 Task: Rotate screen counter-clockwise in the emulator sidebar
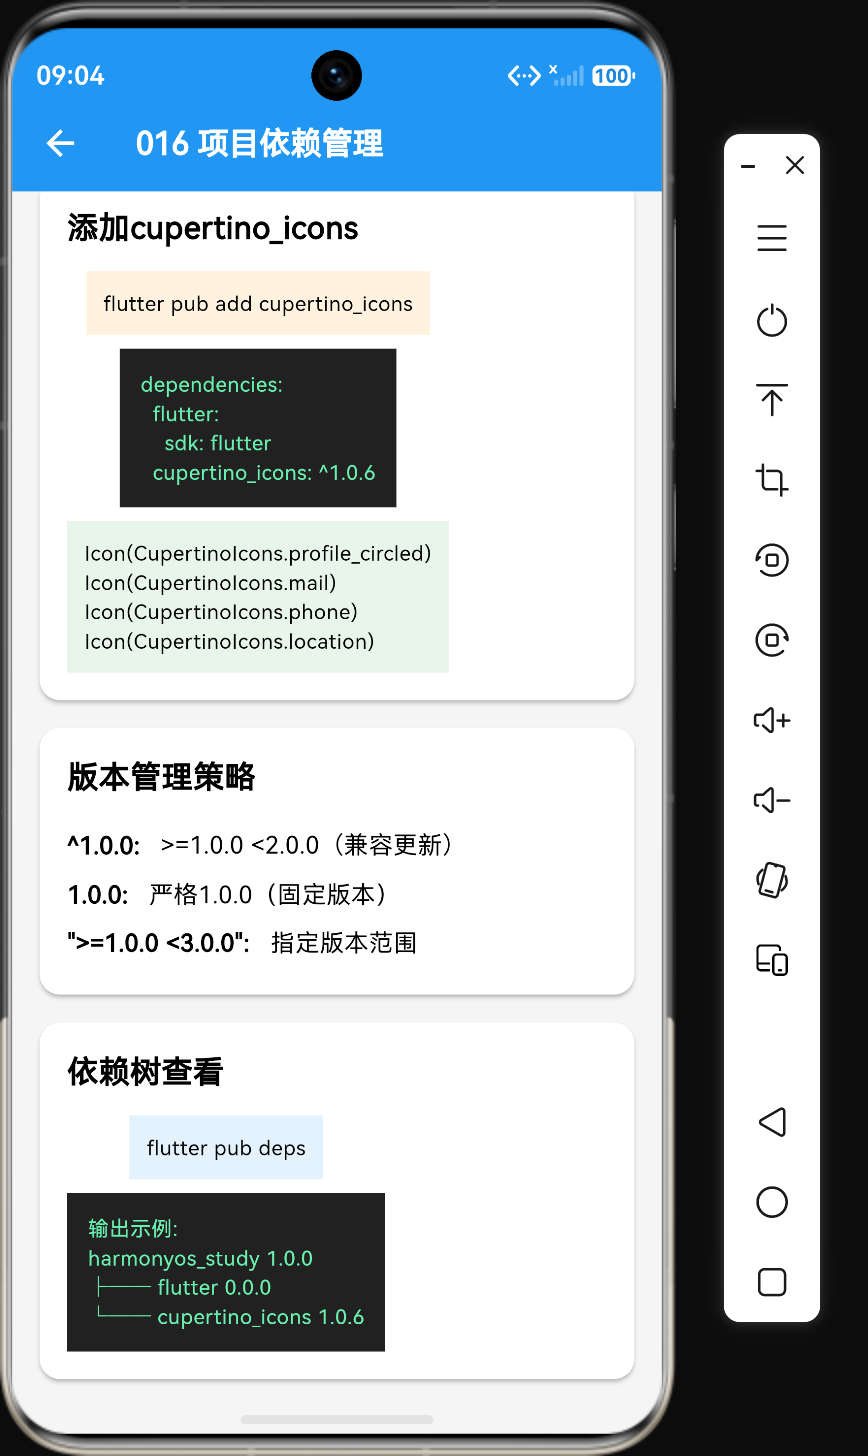click(x=772, y=560)
